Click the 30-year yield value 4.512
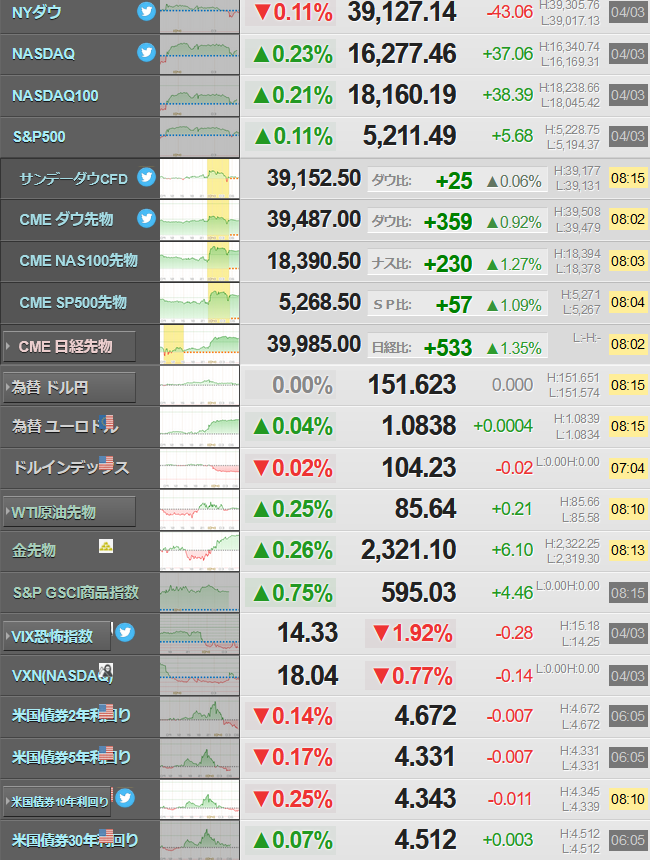 click(425, 840)
